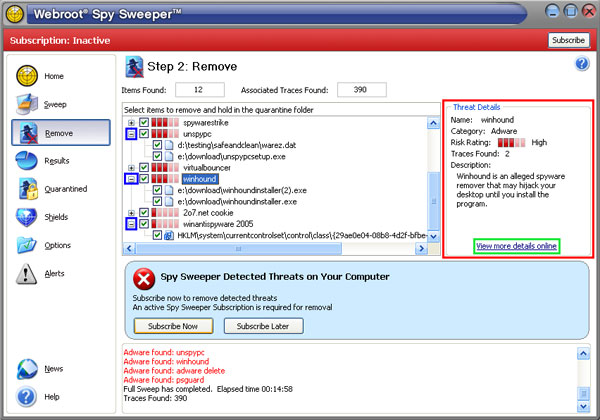Select the highlighted winhound tree row
This screenshot has width=600, height=420.
click(200, 179)
